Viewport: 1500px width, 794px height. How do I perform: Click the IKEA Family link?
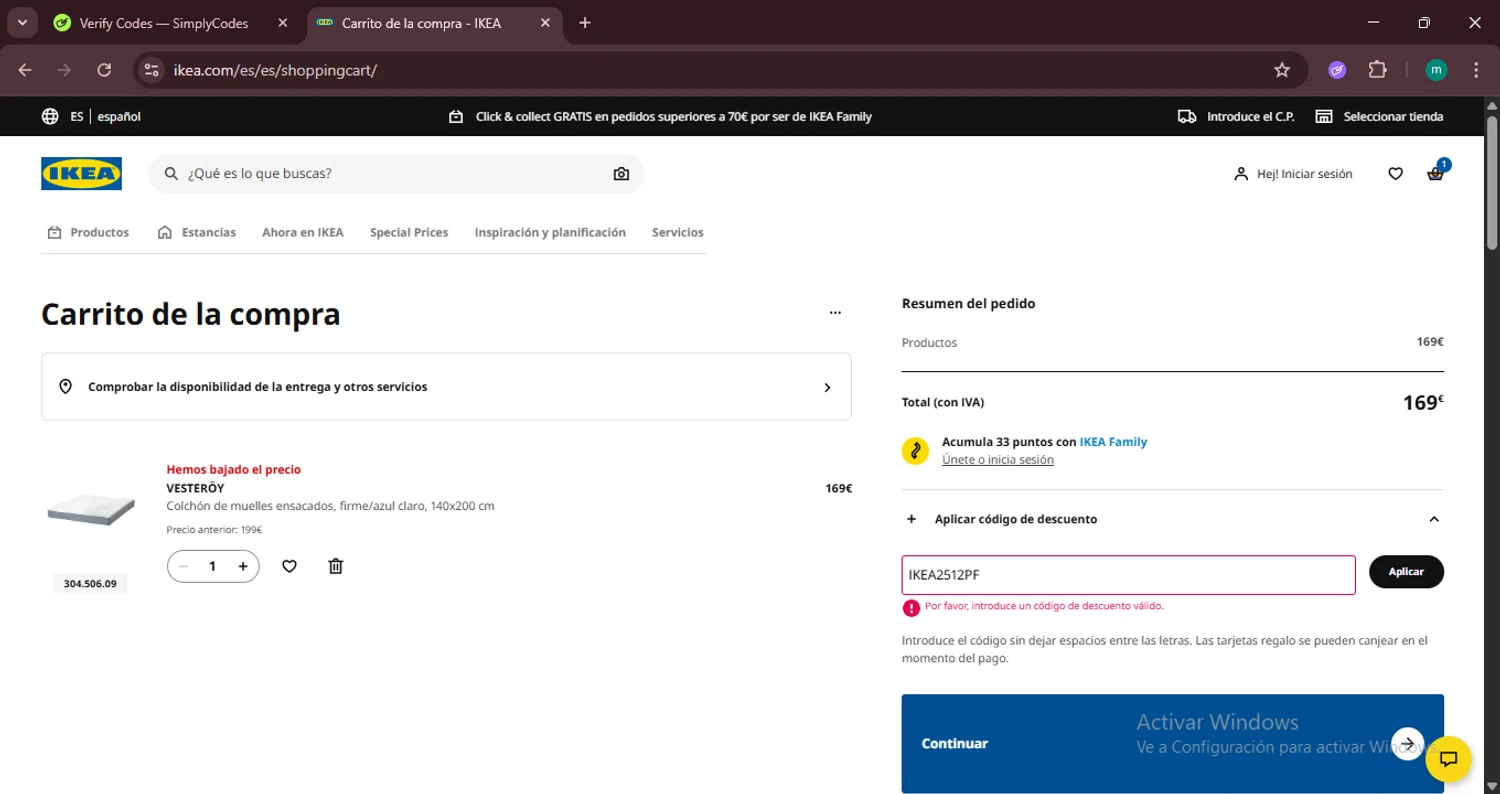tap(1113, 442)
